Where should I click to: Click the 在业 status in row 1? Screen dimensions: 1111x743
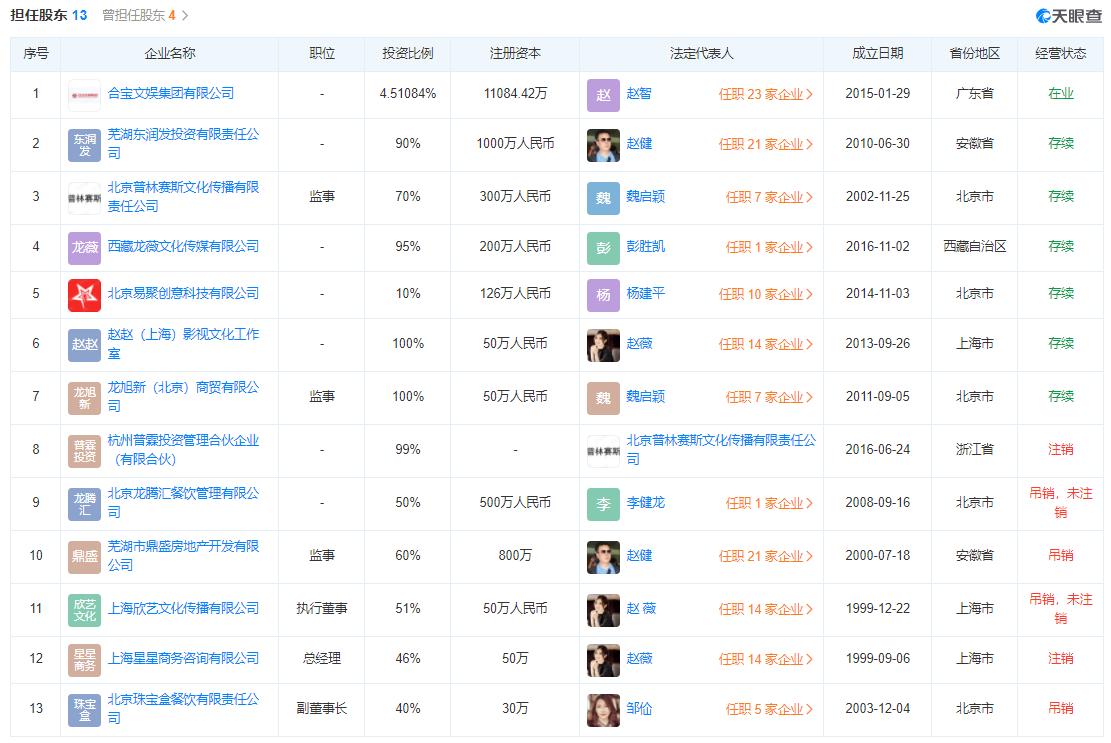(x=1061, y=93)
